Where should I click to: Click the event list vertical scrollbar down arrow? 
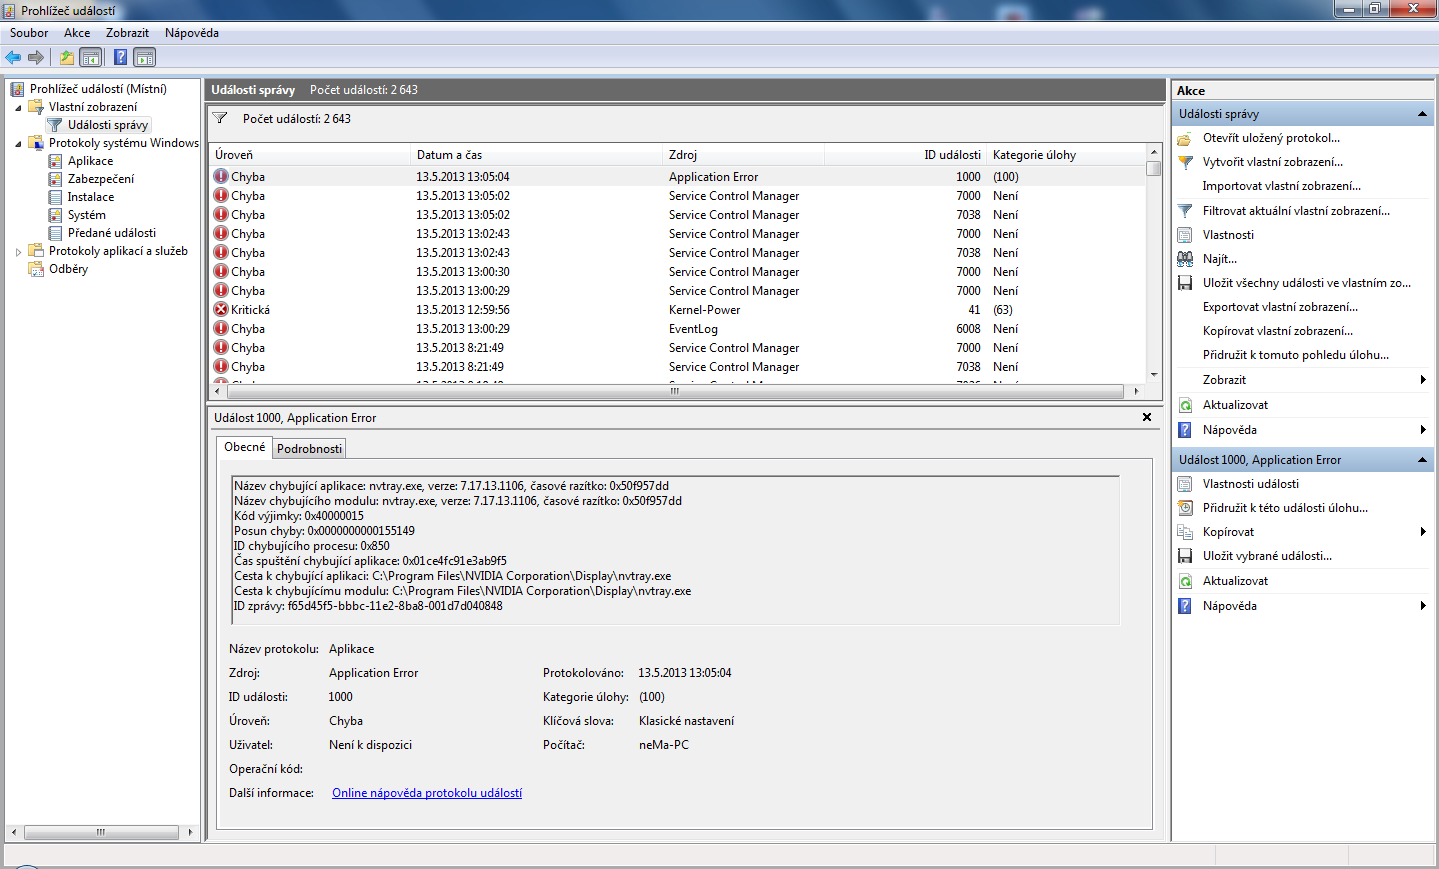point(1154,375)
